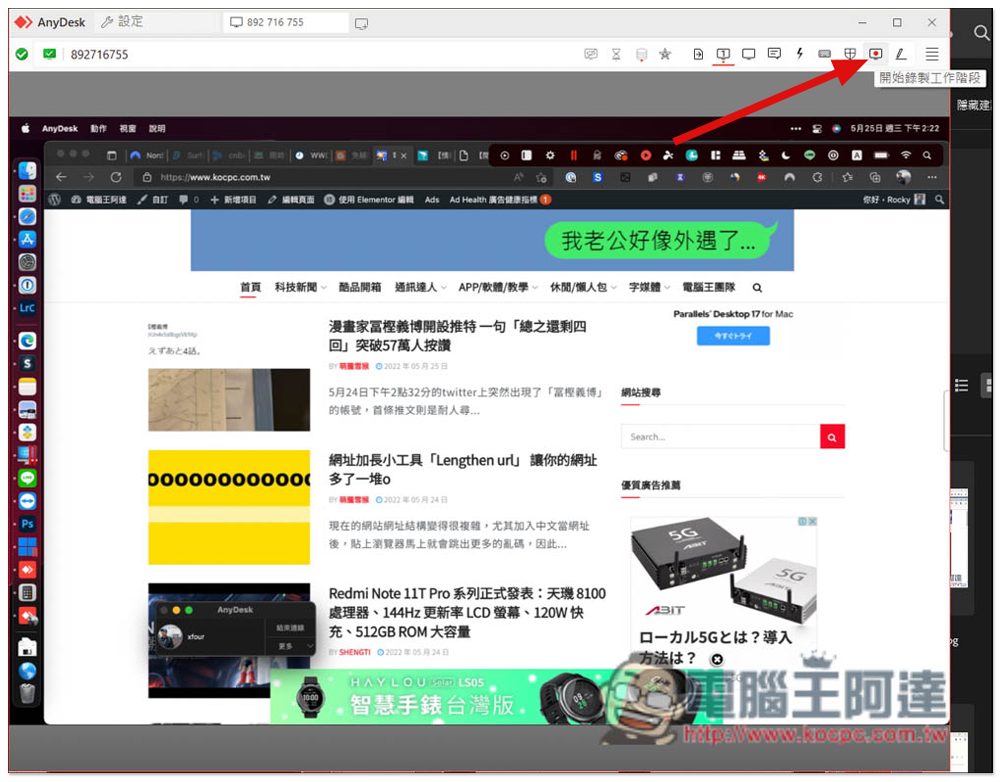Expand 科技新聞 navigation dropdown

300,287
